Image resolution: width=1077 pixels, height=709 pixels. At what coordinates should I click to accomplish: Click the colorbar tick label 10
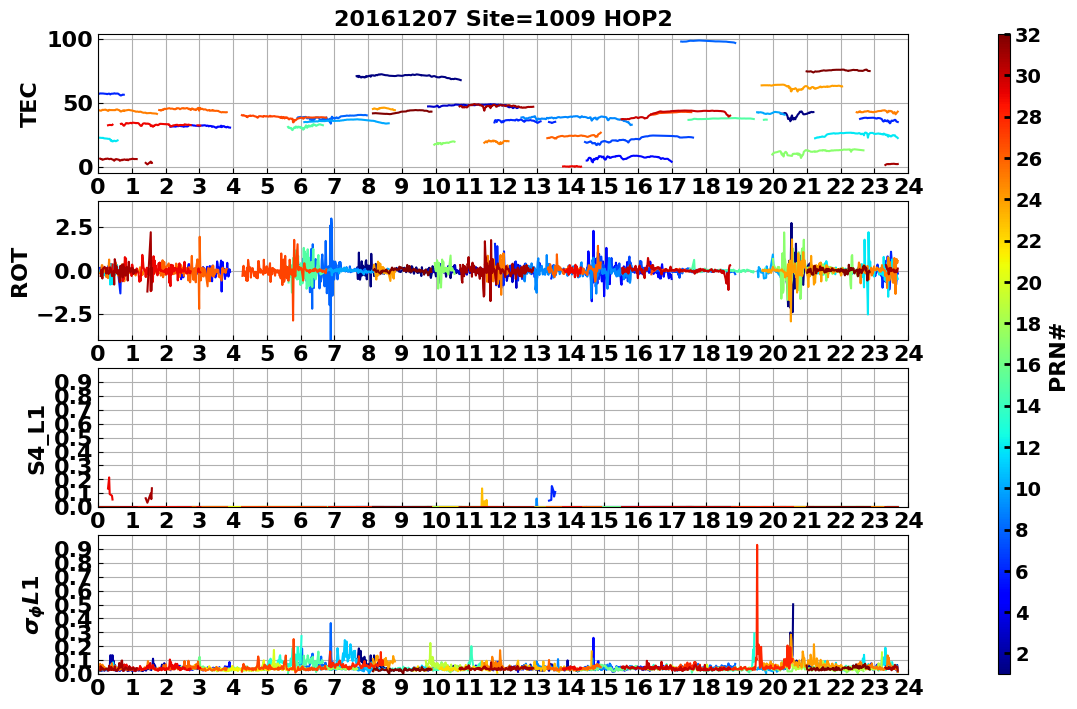[1028, 488]
